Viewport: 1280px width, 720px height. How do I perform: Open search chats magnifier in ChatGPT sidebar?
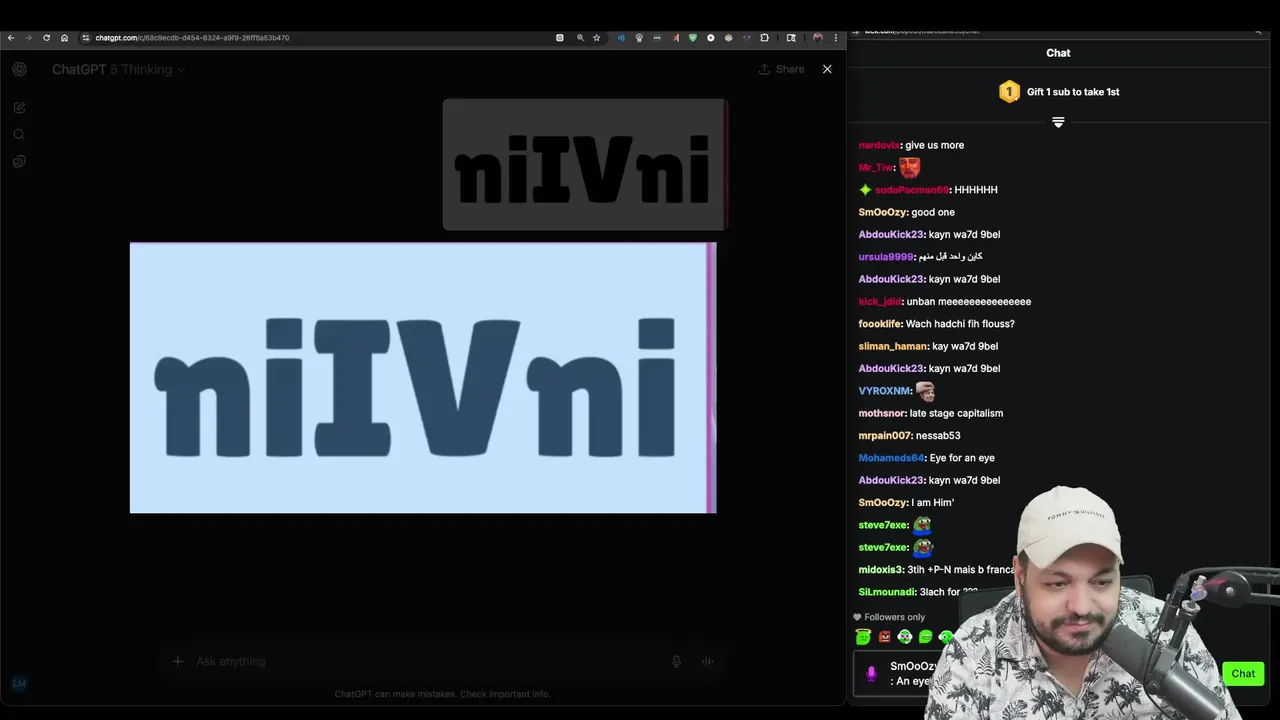(19, 135)
